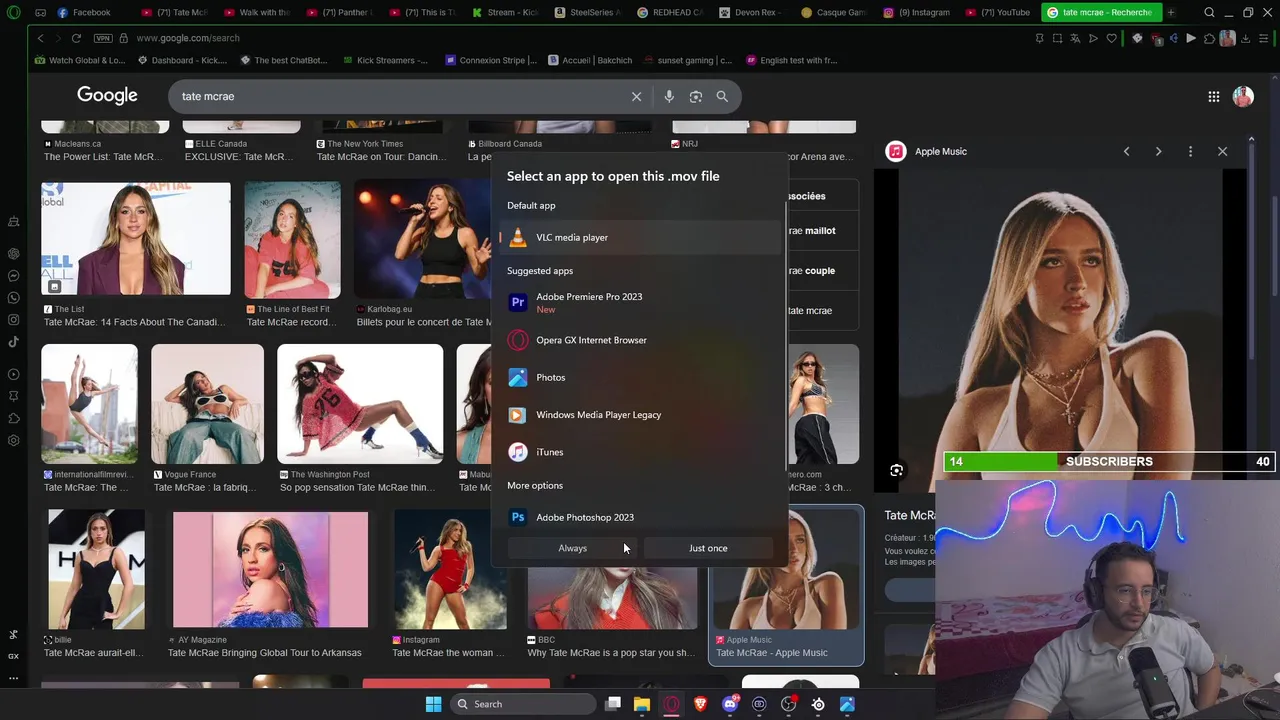Open the Google apps grid

pos(1214,96)
